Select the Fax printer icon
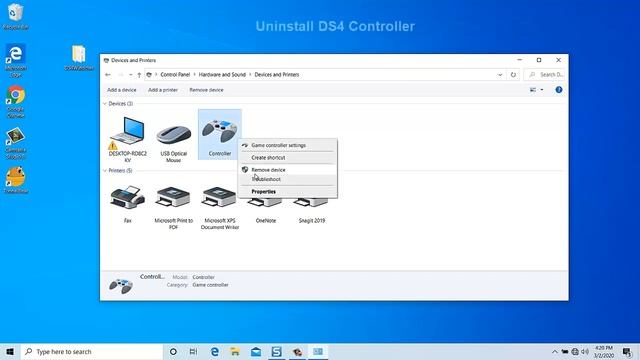640x360 pixels. click(x=127, y=197)
